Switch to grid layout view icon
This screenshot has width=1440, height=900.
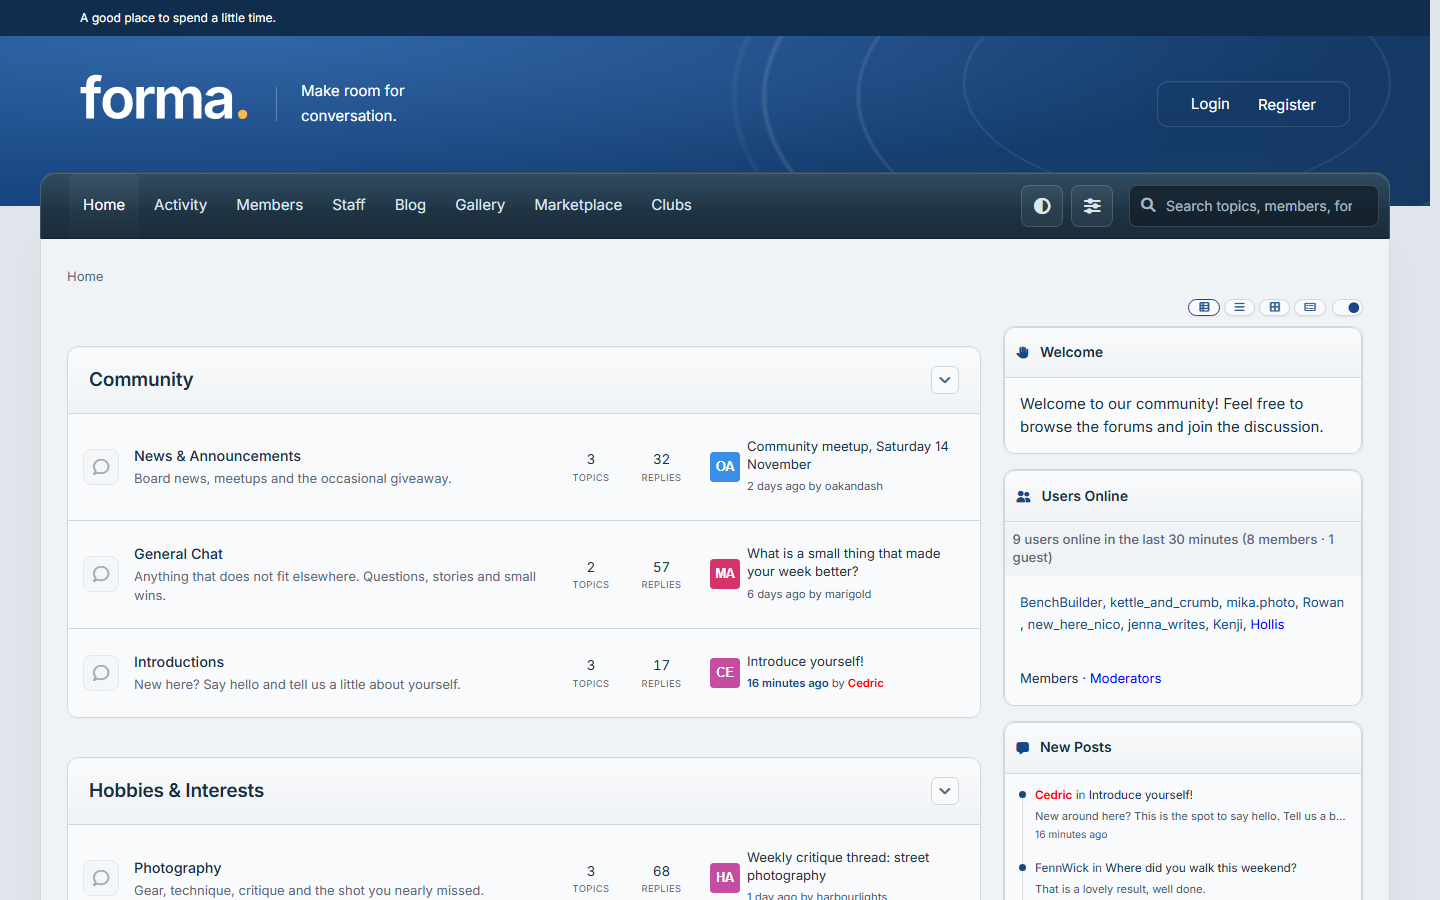coord(1274,307)
